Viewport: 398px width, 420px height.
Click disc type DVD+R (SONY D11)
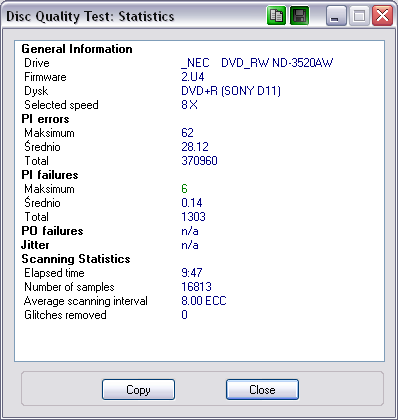coord(231,91)
